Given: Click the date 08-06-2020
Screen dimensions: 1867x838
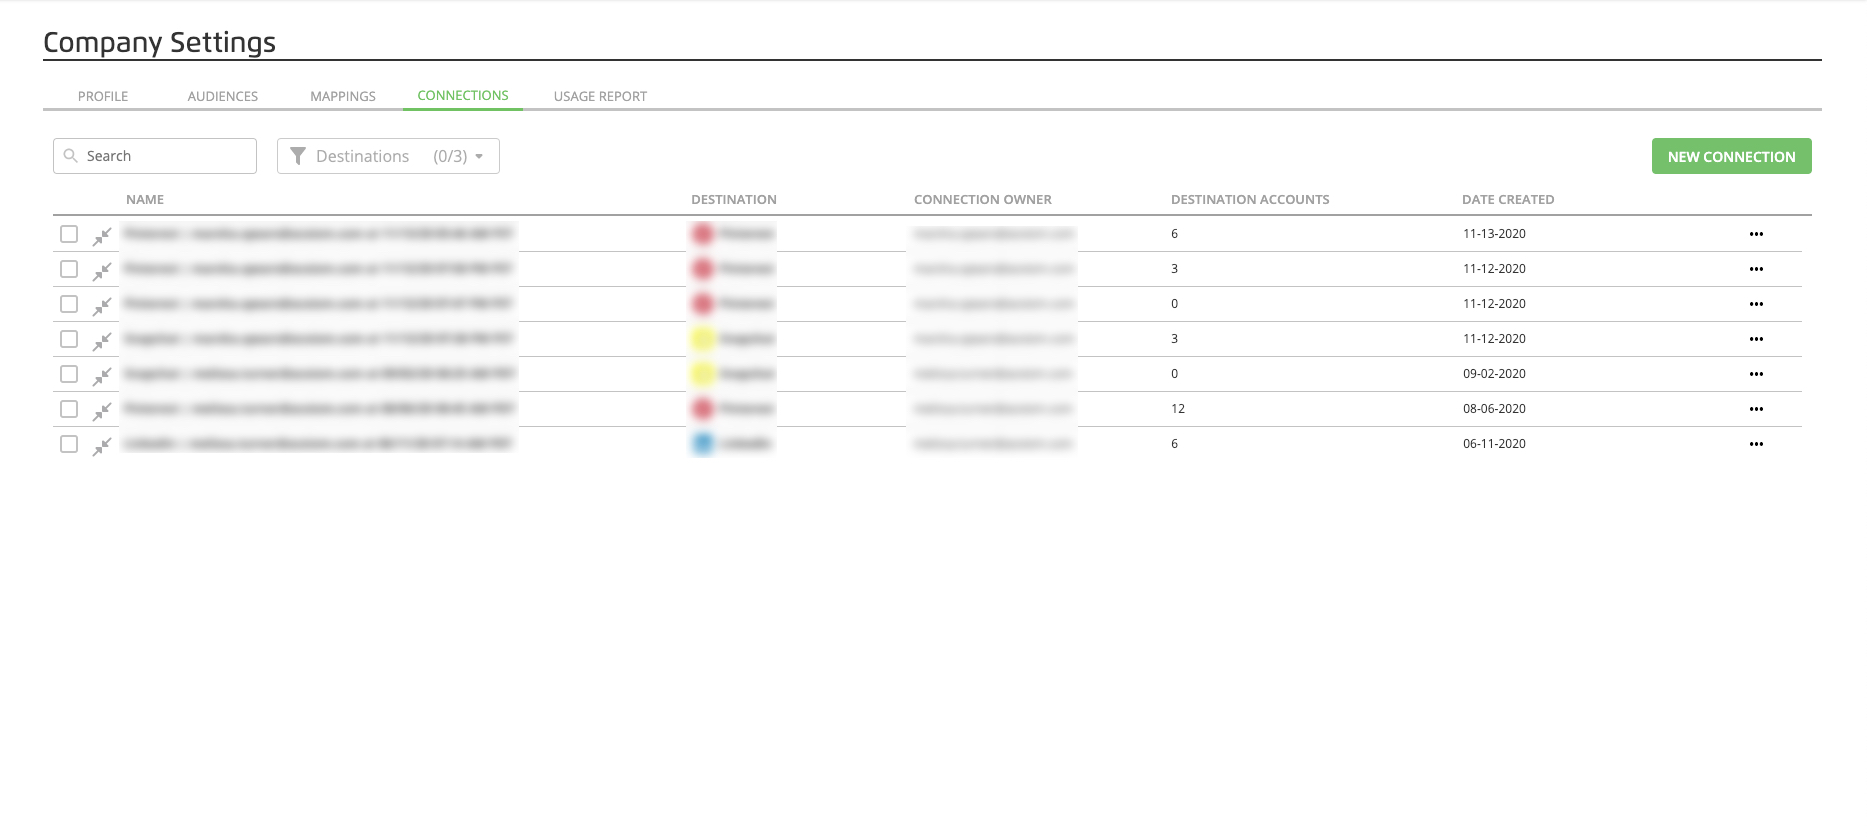Looking at the screenshot, I should [1494, 409].
